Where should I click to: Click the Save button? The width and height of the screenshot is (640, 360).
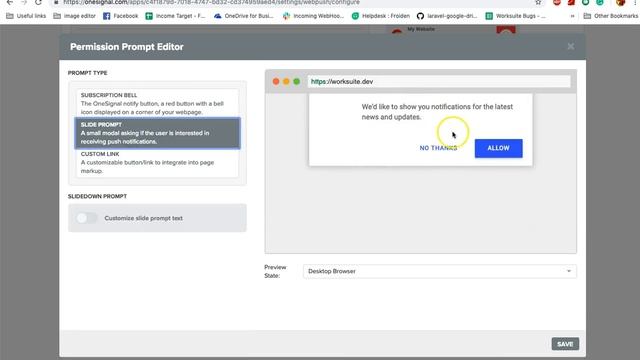click(565, 344)
